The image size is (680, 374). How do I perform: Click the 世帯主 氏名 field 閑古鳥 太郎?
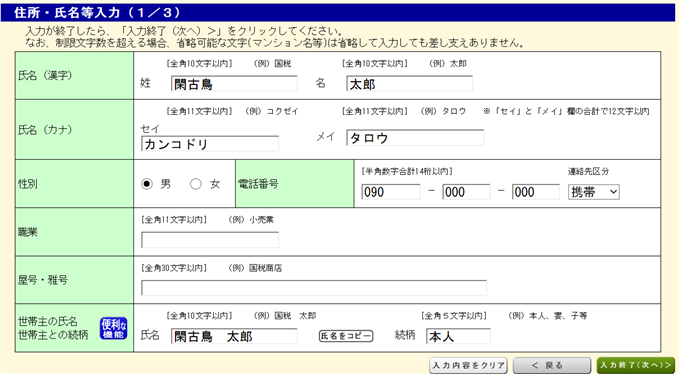click(x=234, y=336)
